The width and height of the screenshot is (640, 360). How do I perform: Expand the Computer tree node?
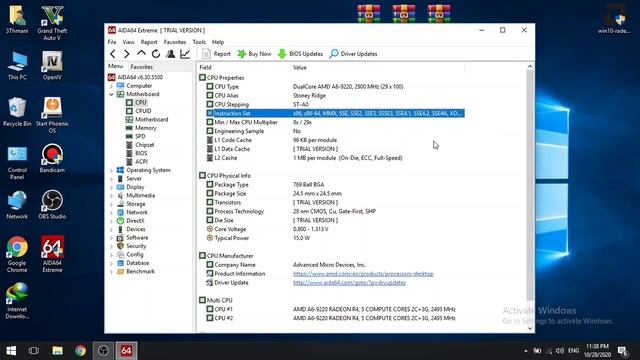(x=111, y=86)
